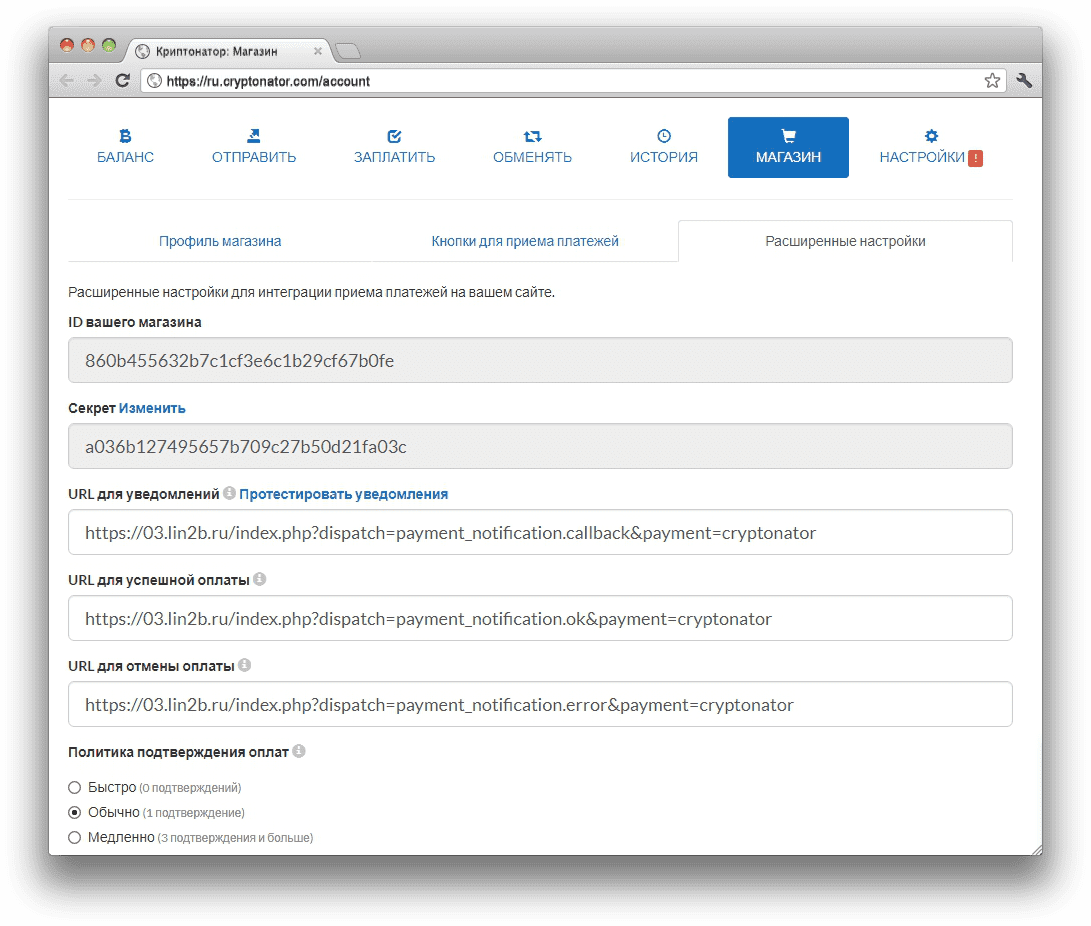Click the "Политика подтверждения оплат" label

click(178, 752)
